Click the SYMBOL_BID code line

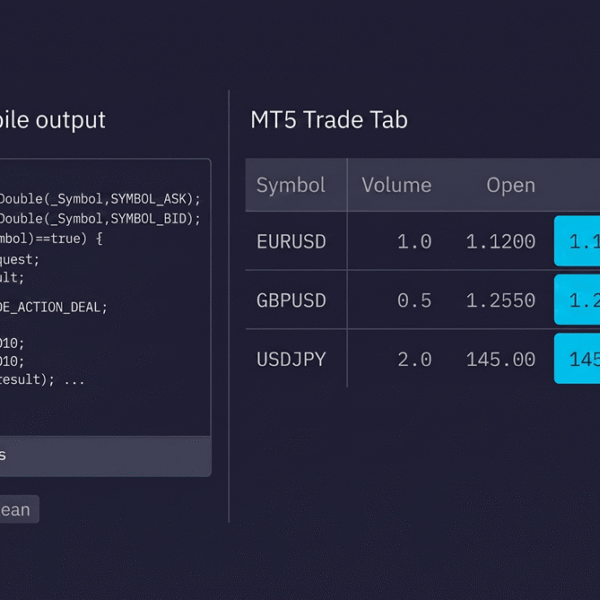coord(99,219)
